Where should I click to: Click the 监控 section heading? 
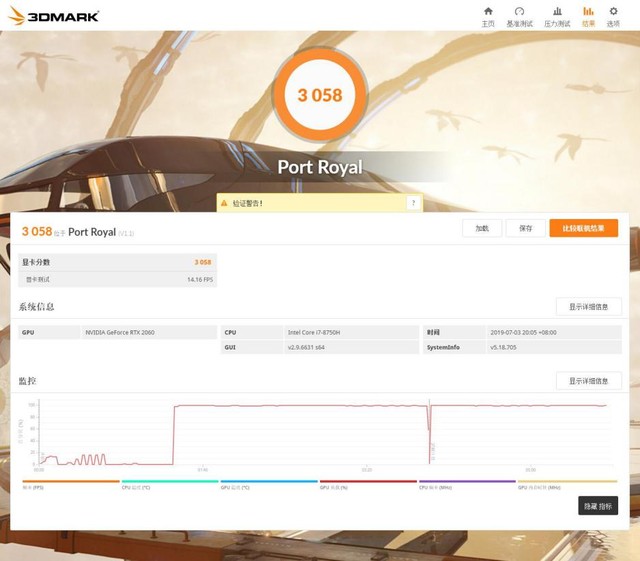pyautogui.click(x=27, y=381)
